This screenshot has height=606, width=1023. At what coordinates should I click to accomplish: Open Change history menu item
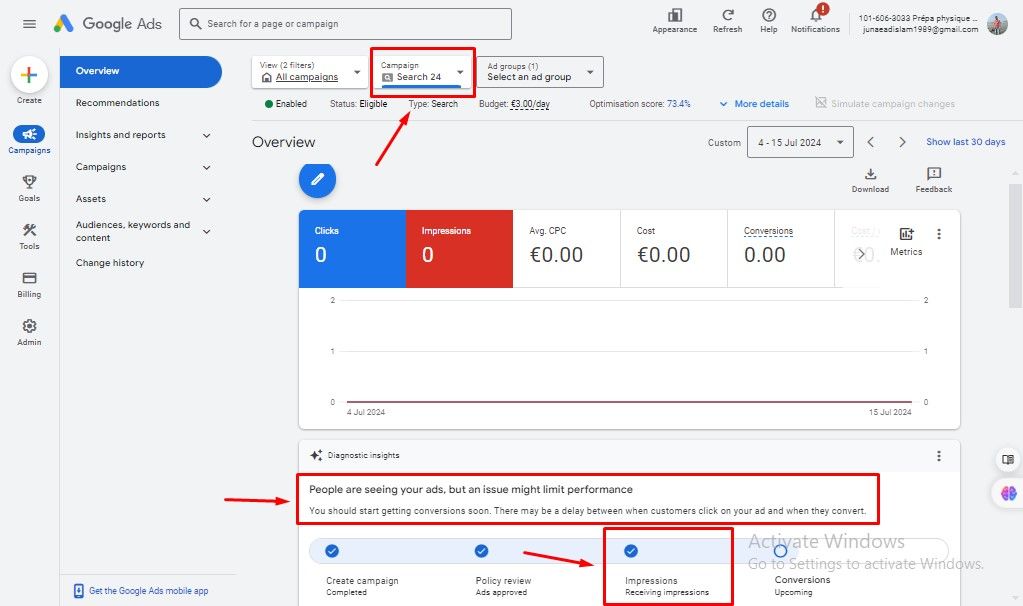(x=110, y=263)
